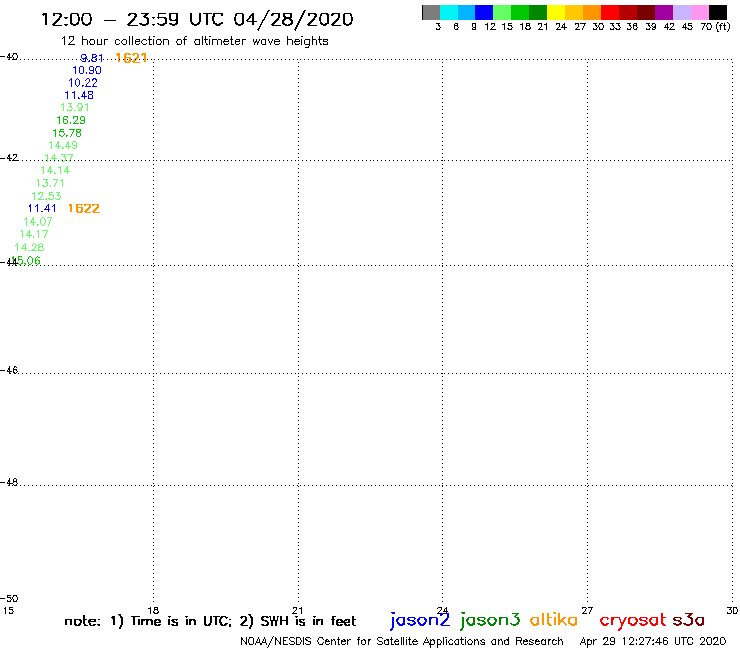Click the latitude axis label -50
740x650 pixels.
coord(9,599)
